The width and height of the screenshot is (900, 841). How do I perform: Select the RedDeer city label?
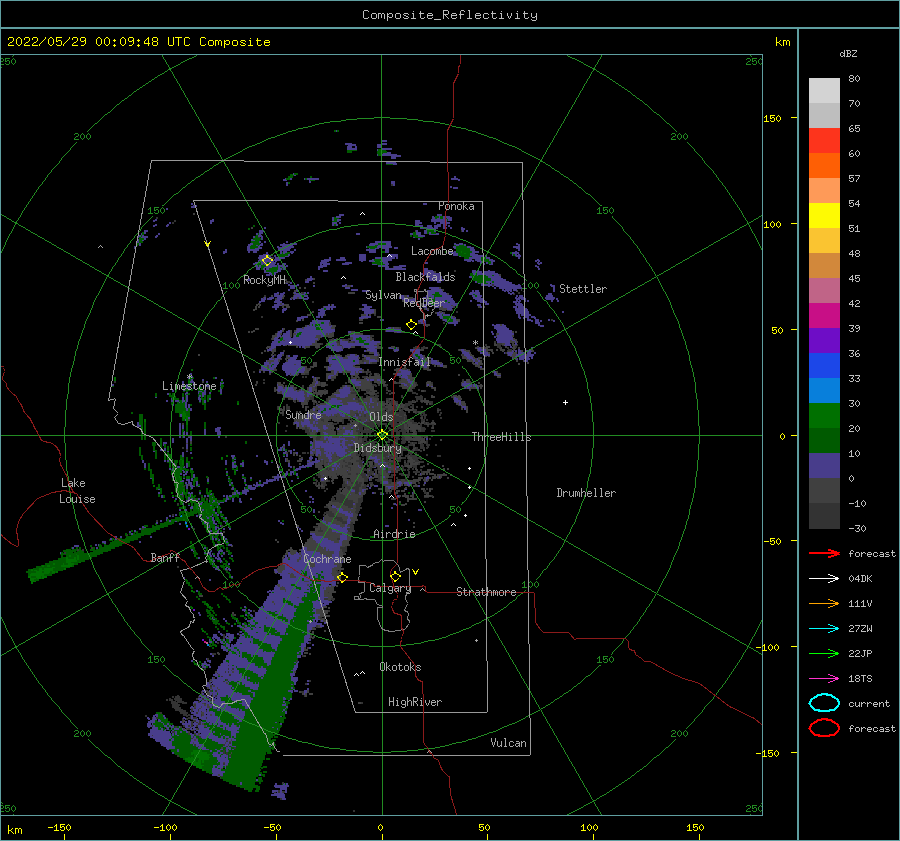pyautogui.click(x=424, y=303)
